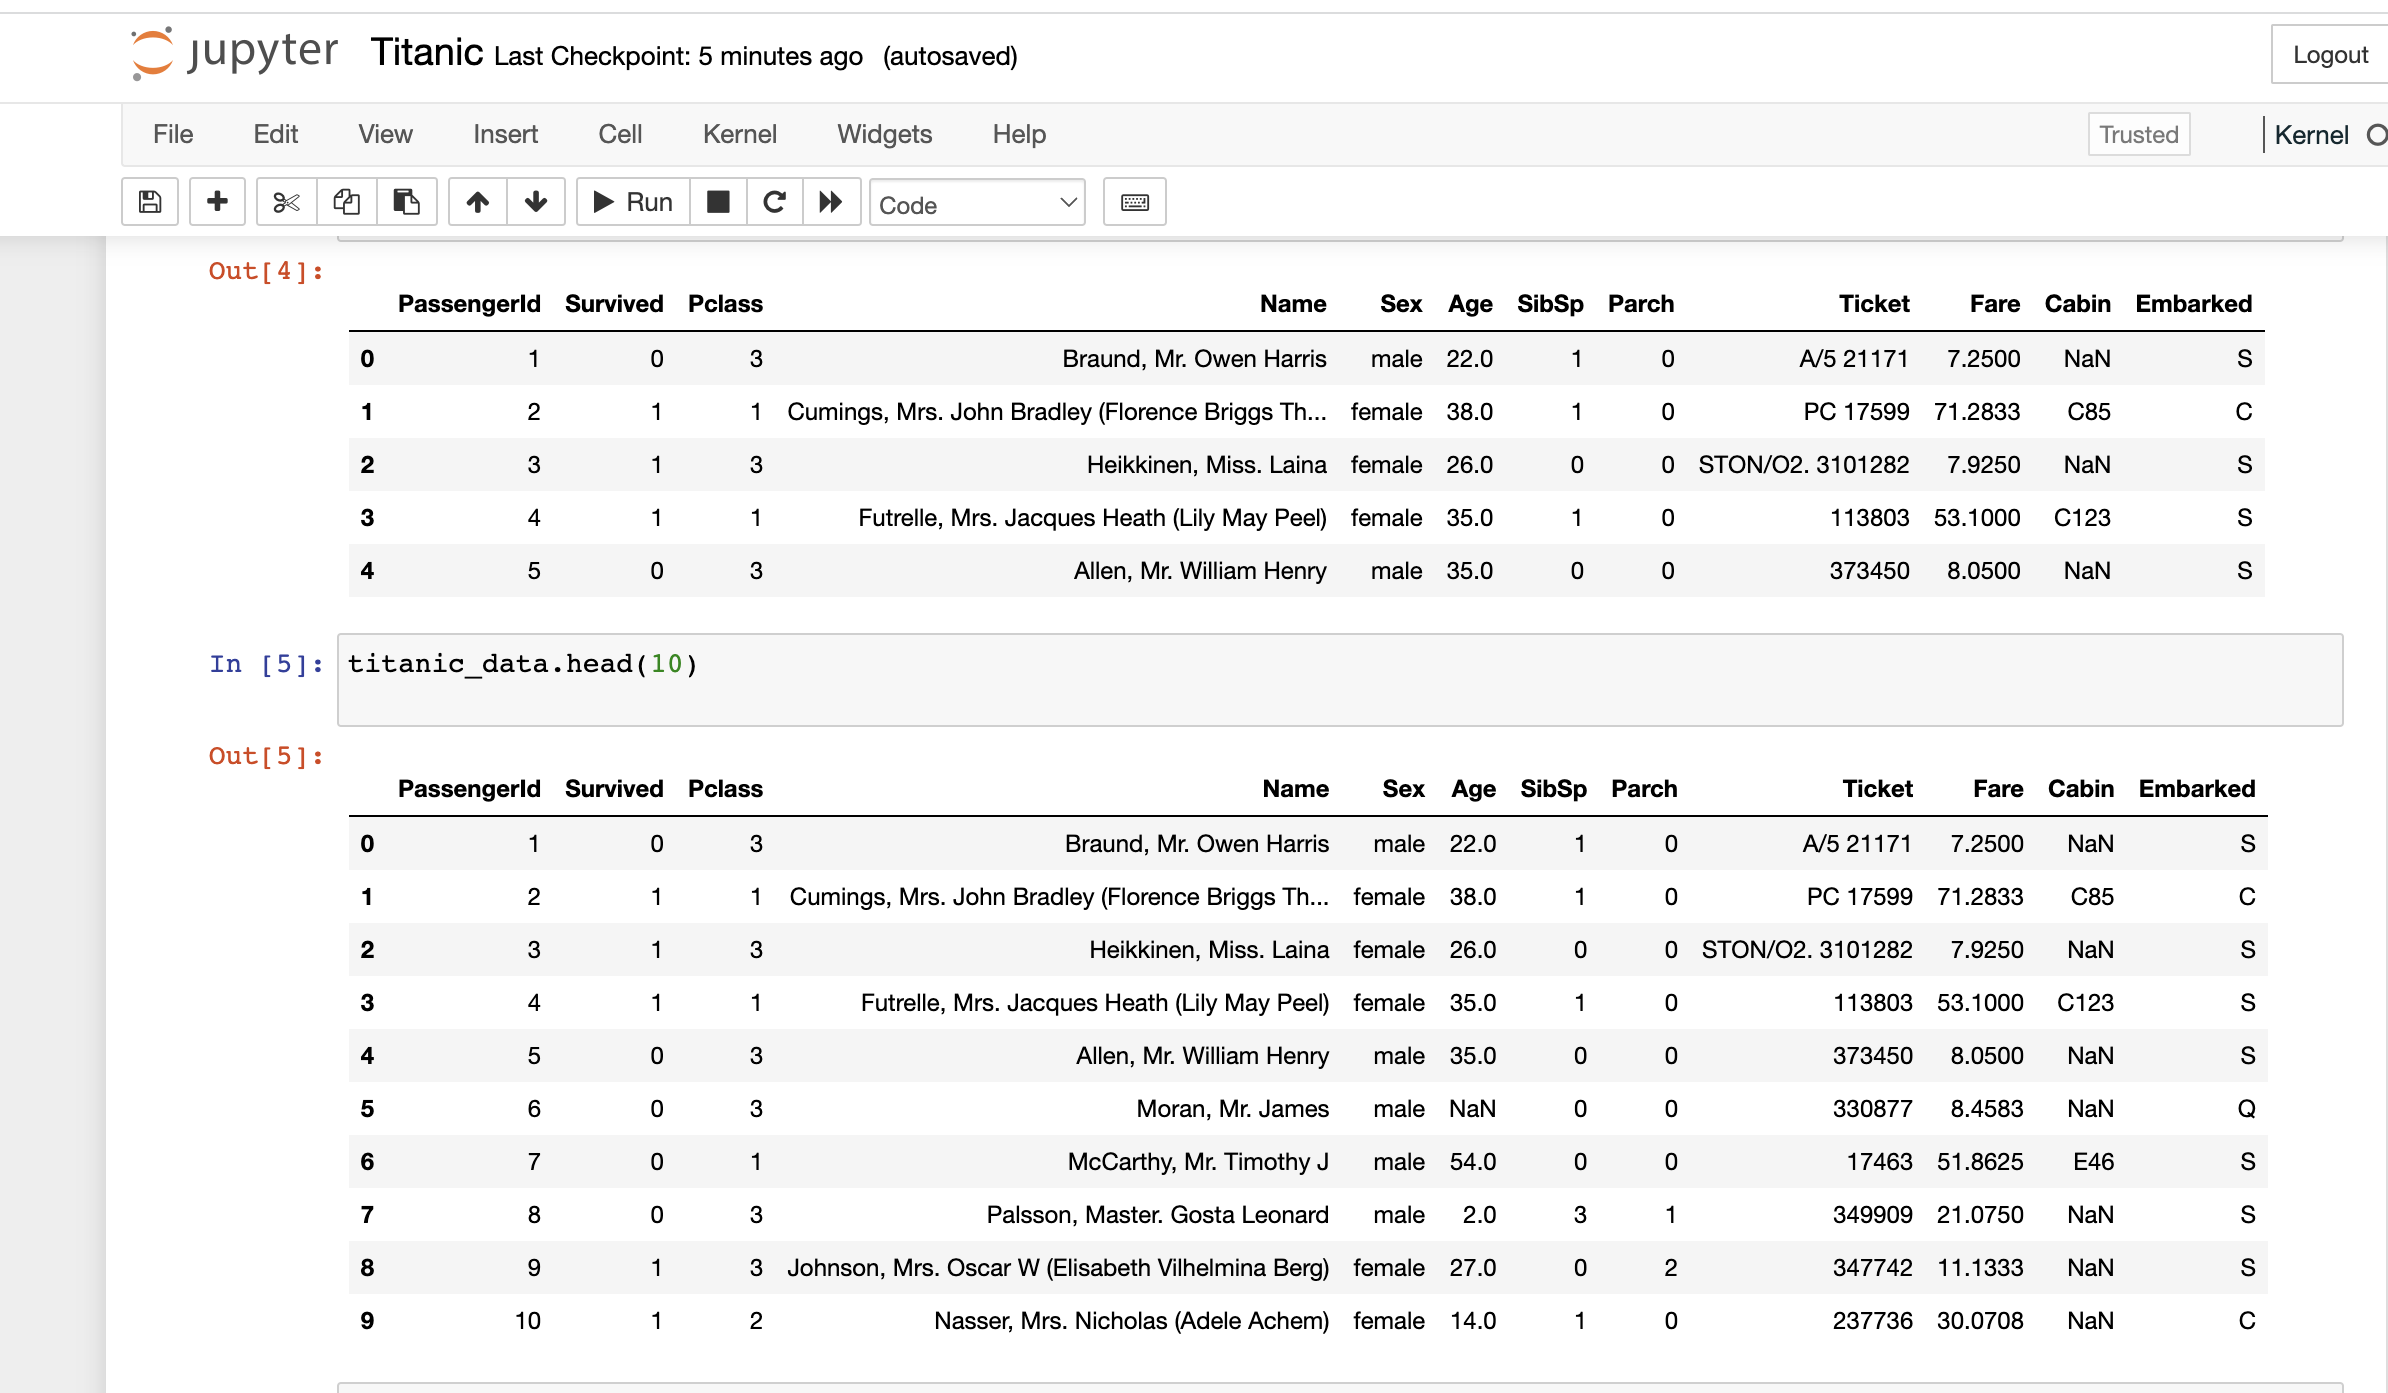
Task: Open the Kernel menu
Action: [x=739, y=134]
